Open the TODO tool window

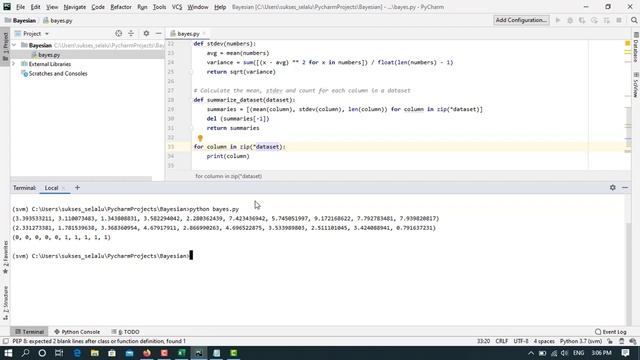[125, 332]
